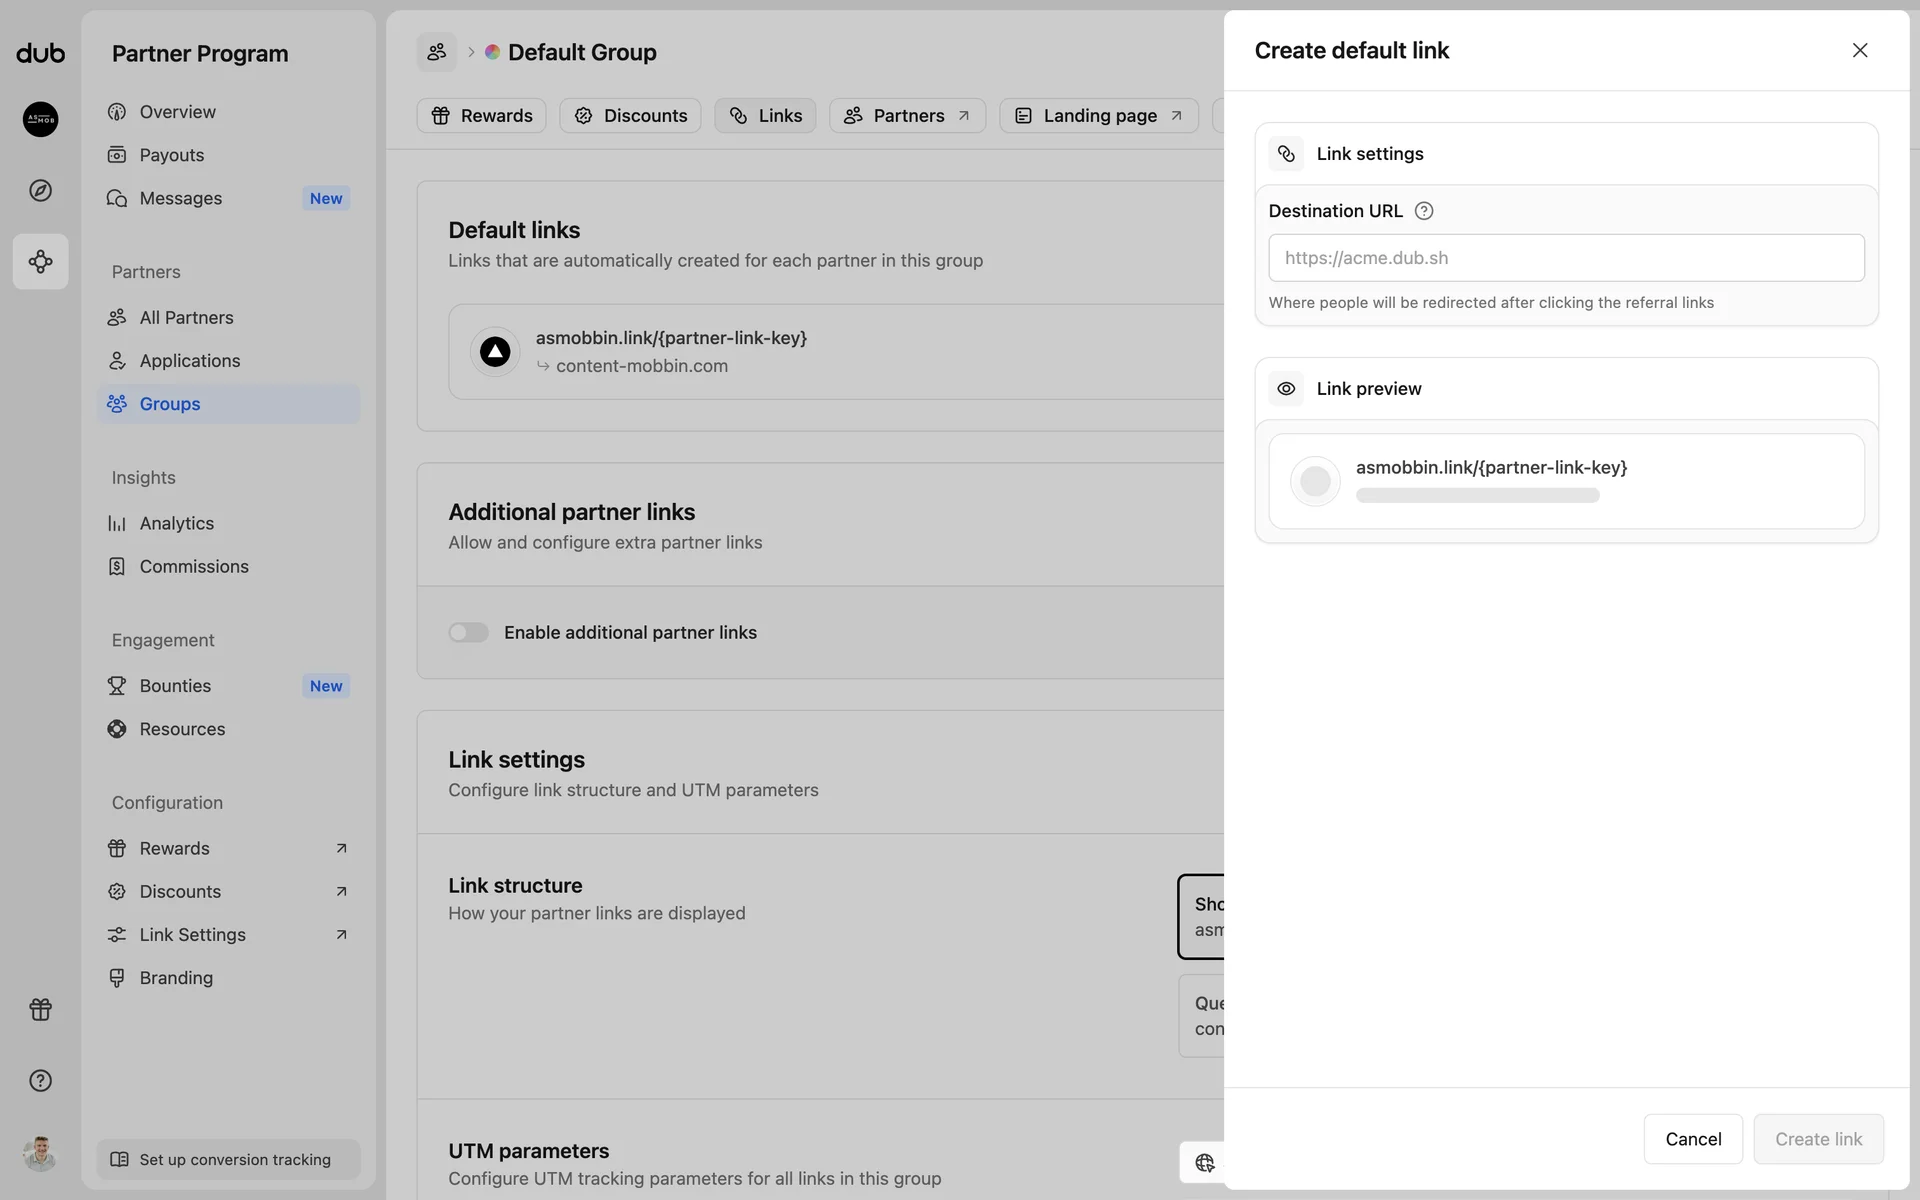Image resolution: width=1920 pixels, height=1200 pixels.
Task: Open the compass explore icon in left rail
Action: pyautogui.click(x=40, y=190)
